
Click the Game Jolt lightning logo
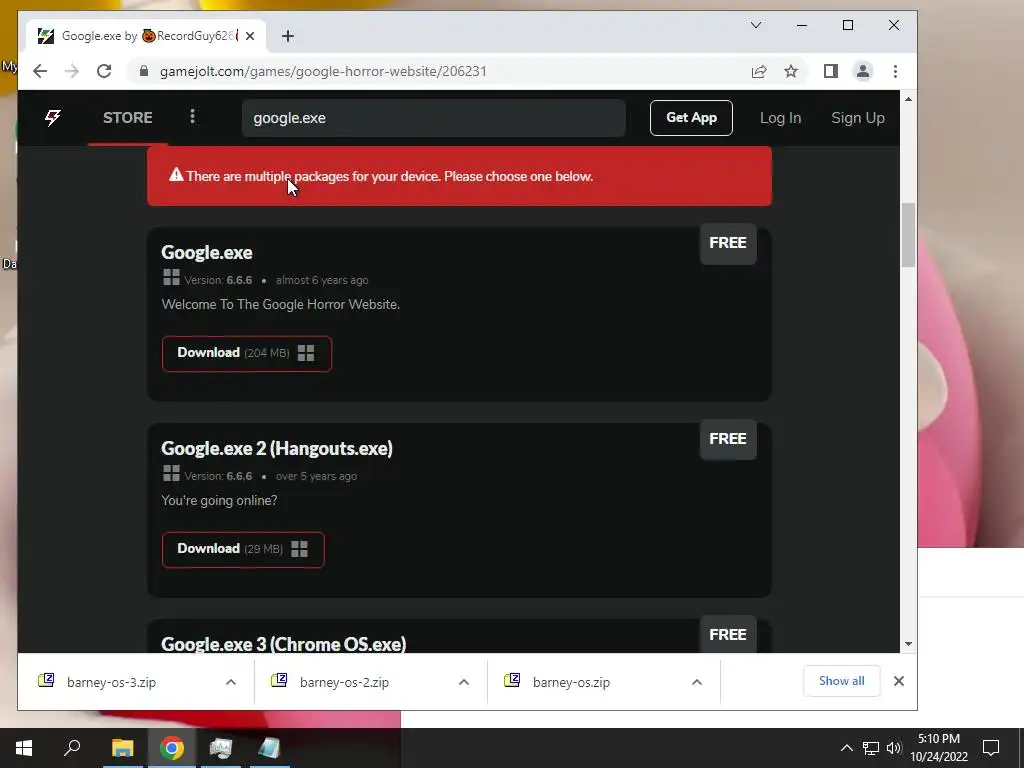point(53,118)
